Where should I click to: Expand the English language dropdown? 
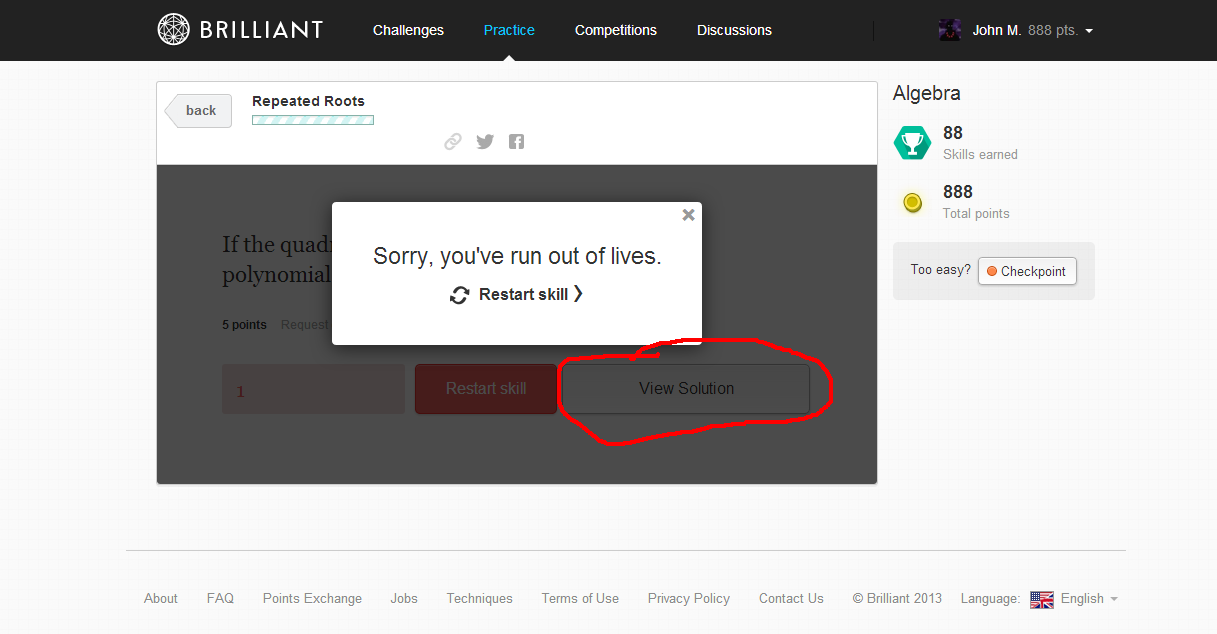click(x=1089, y=599)
